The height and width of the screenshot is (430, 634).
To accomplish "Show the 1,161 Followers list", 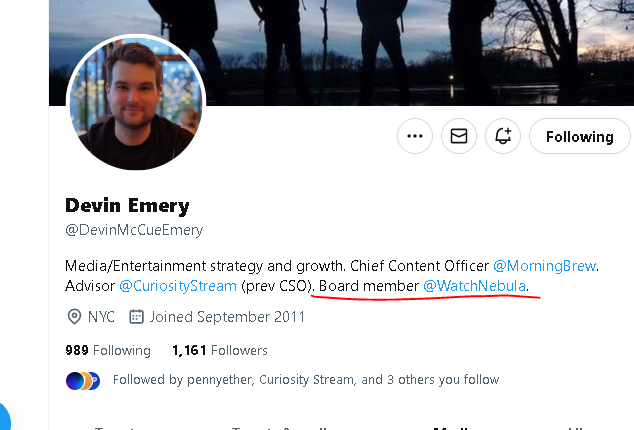I will tap(220, 350).
